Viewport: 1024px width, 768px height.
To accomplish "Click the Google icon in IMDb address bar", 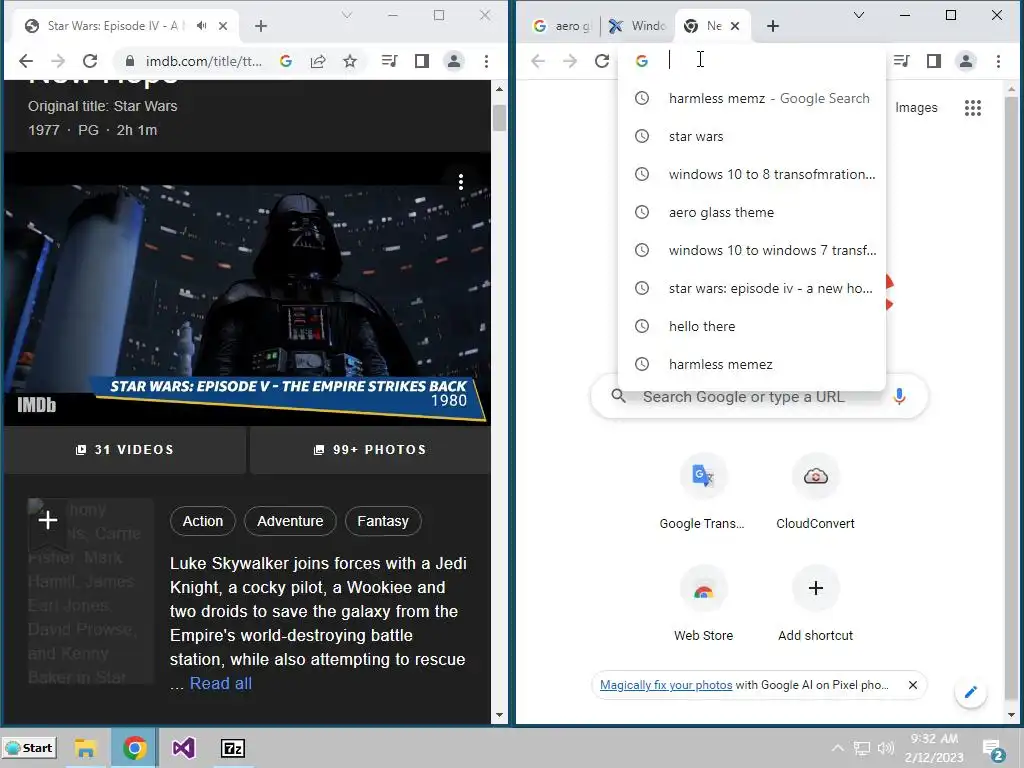I will (x=285, y=61).
